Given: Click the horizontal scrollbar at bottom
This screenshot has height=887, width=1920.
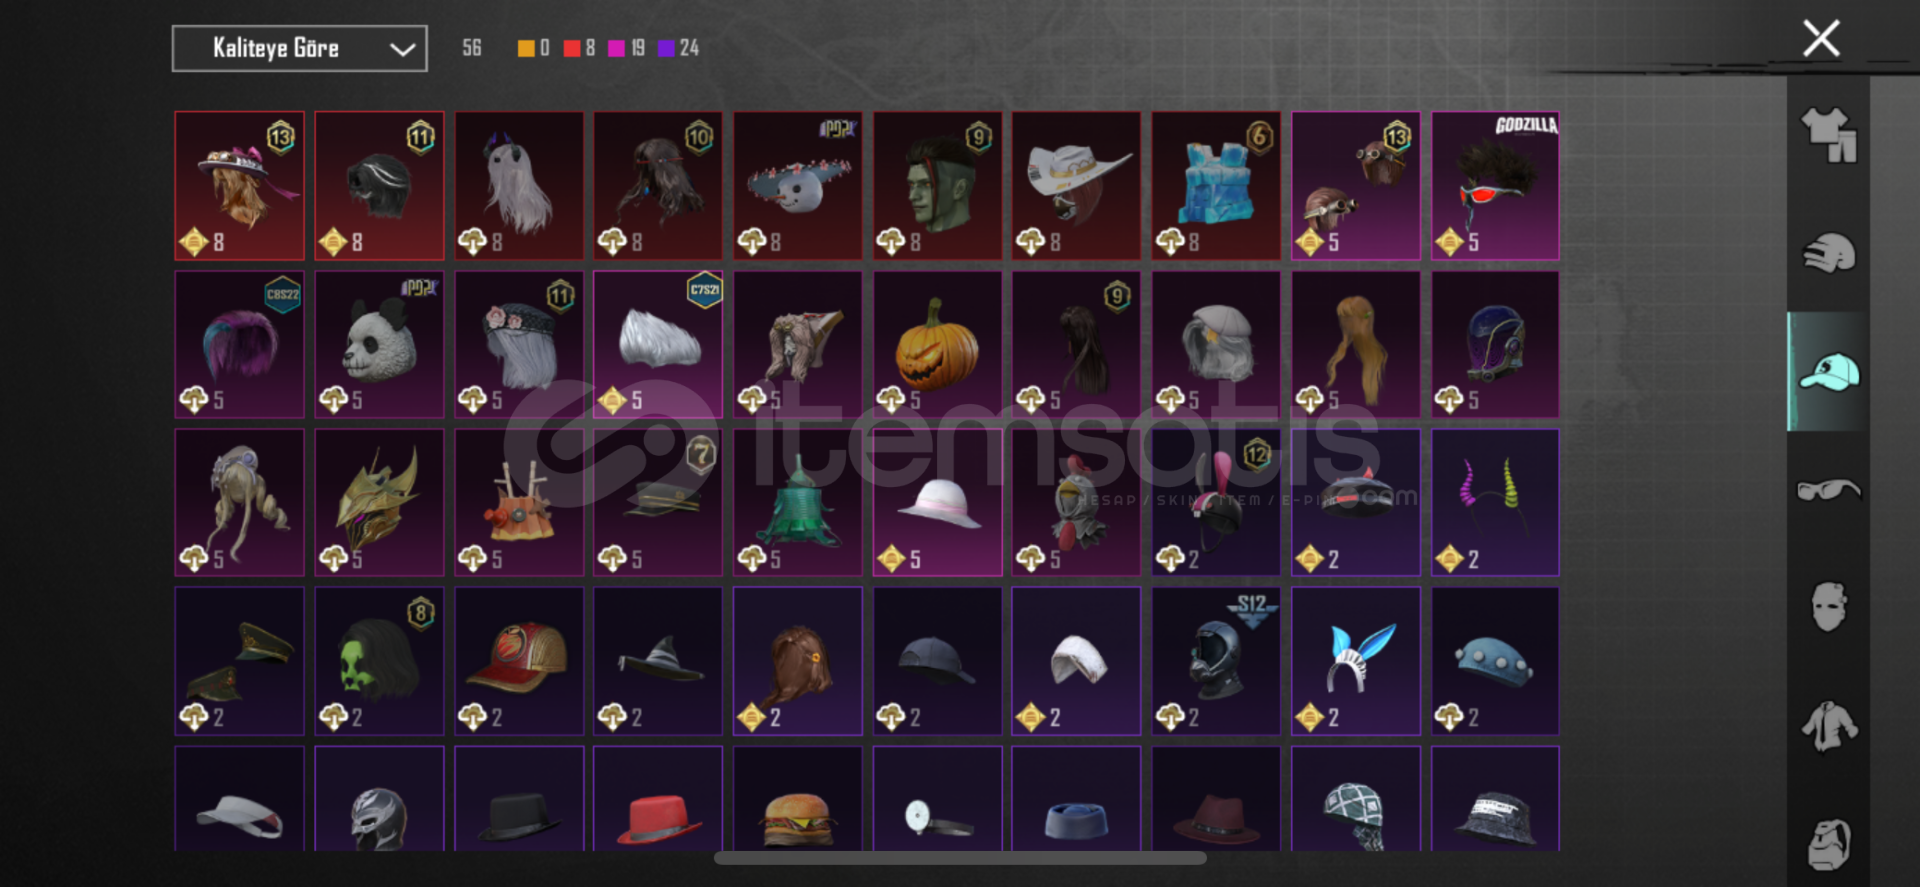Looking at the screenshot, I should [960, 858].
